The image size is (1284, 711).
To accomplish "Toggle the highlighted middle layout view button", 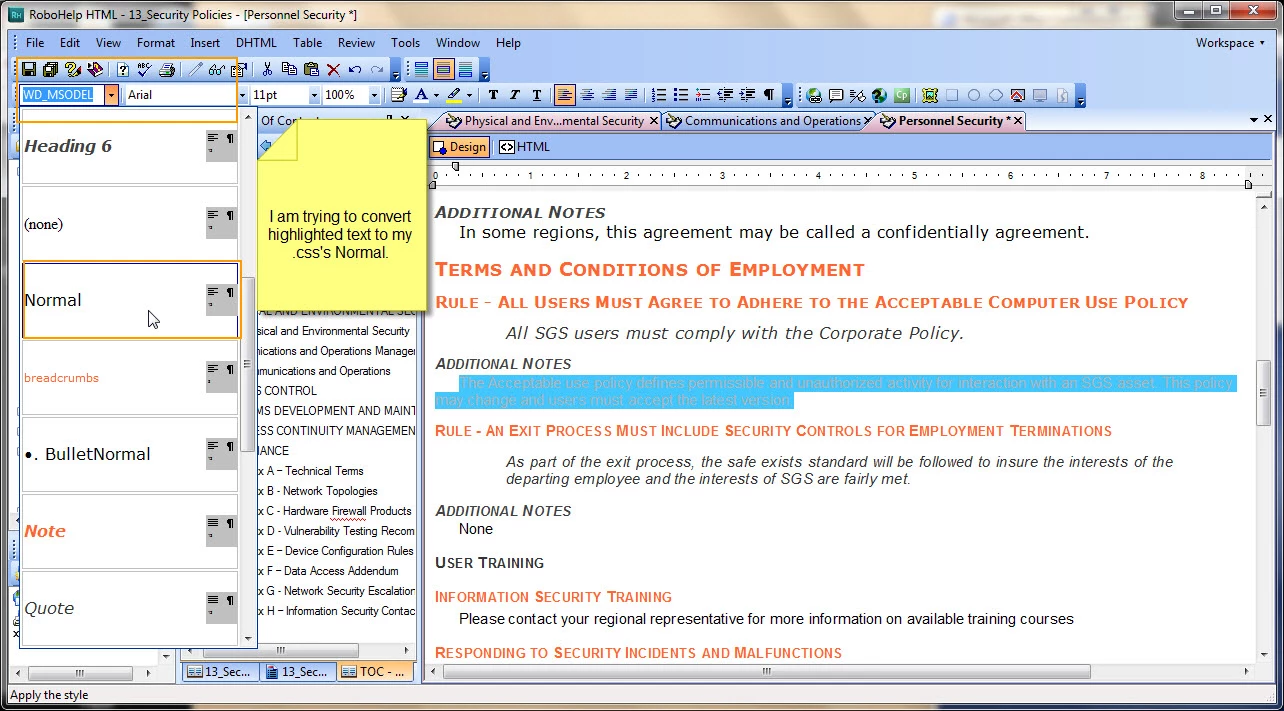I will (443, 69).
